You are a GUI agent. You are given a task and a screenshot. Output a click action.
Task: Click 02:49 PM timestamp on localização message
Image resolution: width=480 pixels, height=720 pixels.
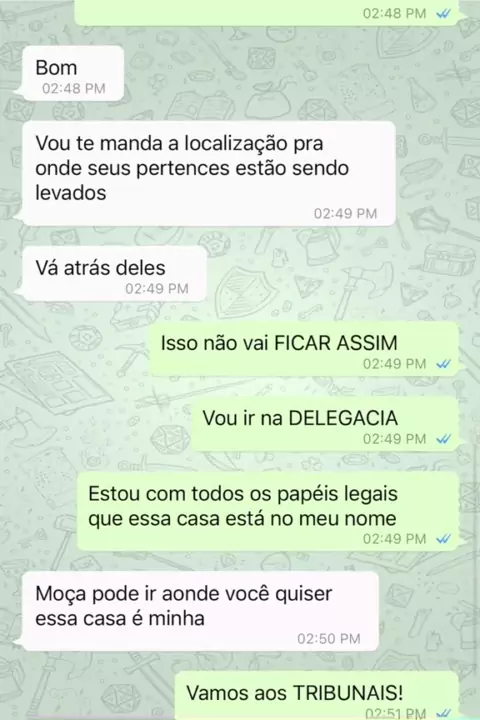(345, 214)
